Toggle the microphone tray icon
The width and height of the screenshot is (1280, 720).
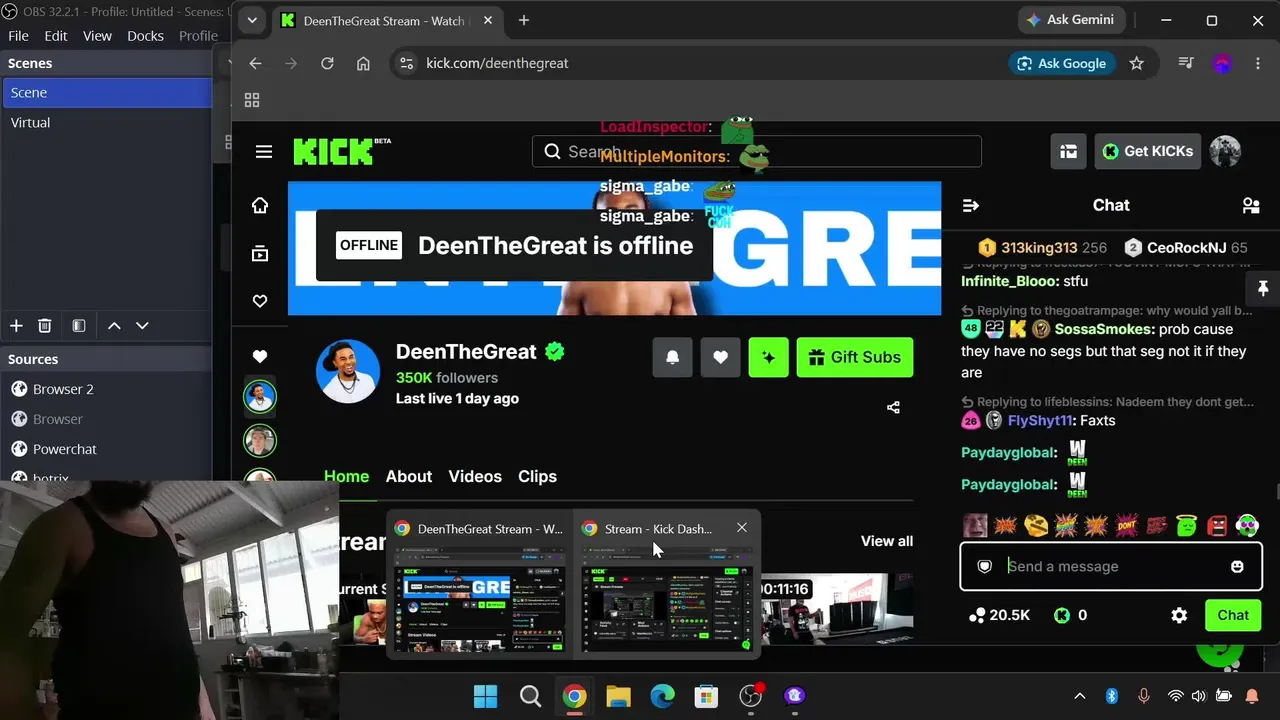tap(1144, 696)
